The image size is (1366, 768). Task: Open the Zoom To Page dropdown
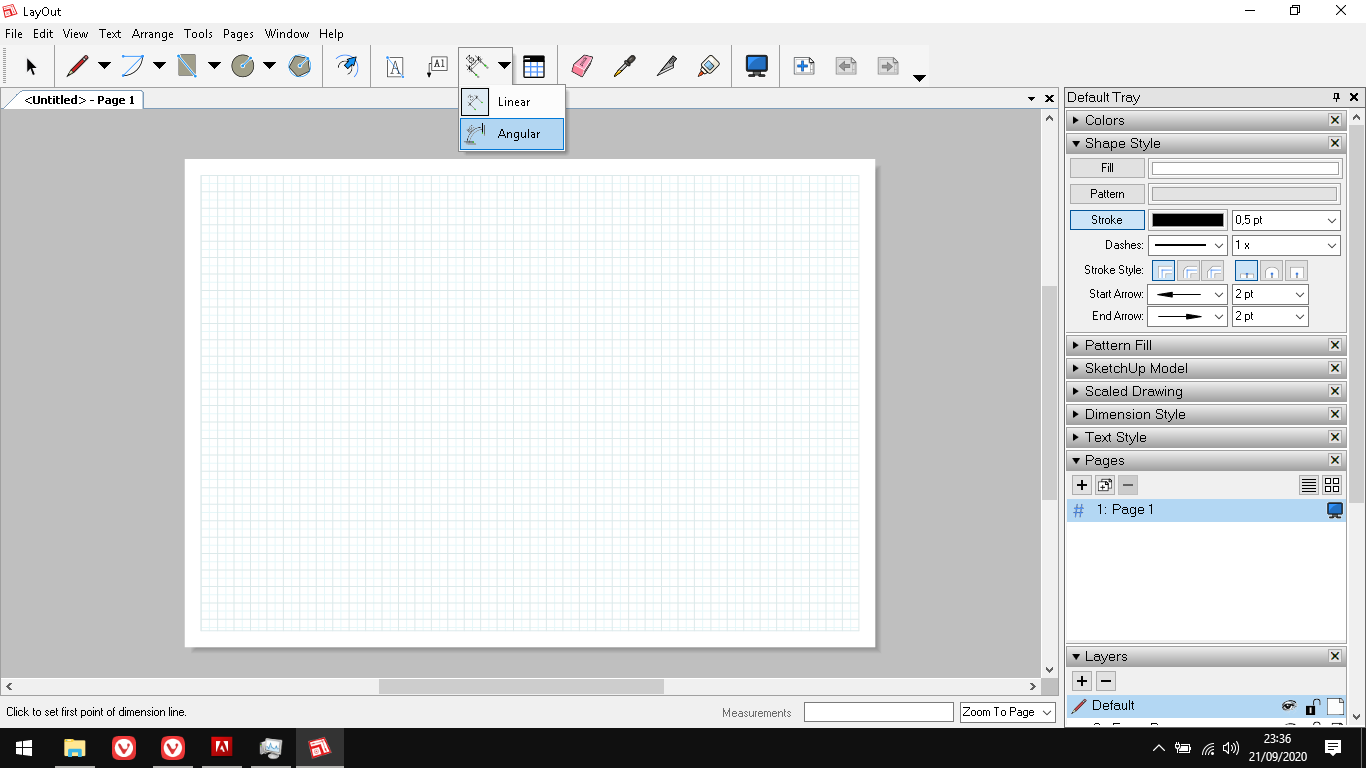click(1007, 712)
